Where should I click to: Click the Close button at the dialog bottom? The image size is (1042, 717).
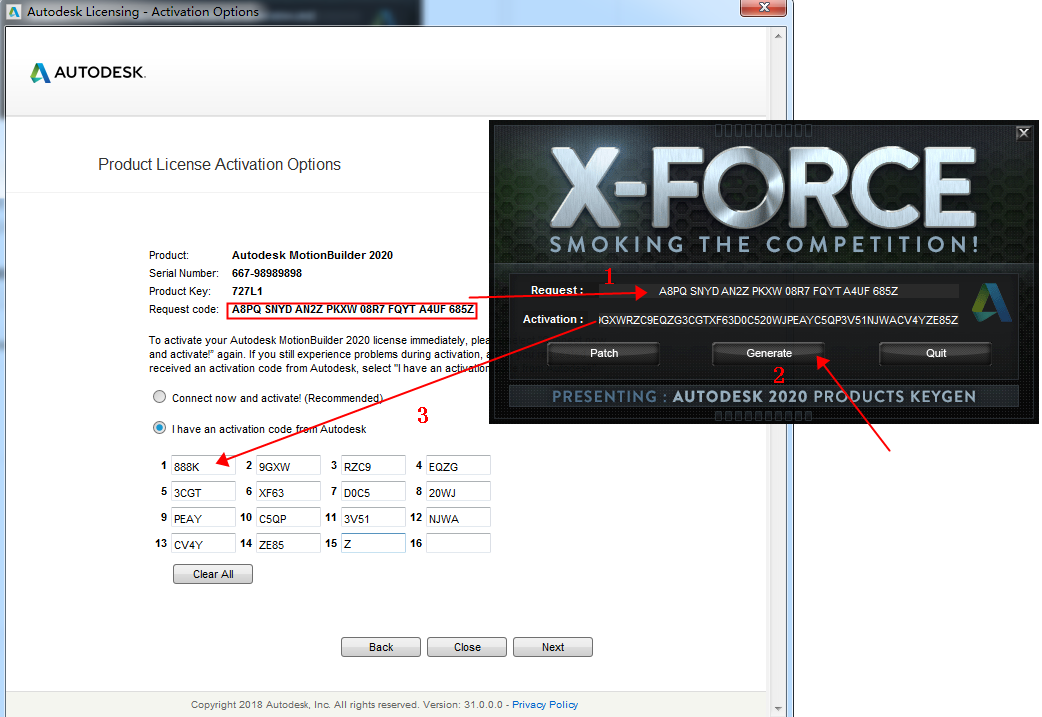(x=467, y=647)
